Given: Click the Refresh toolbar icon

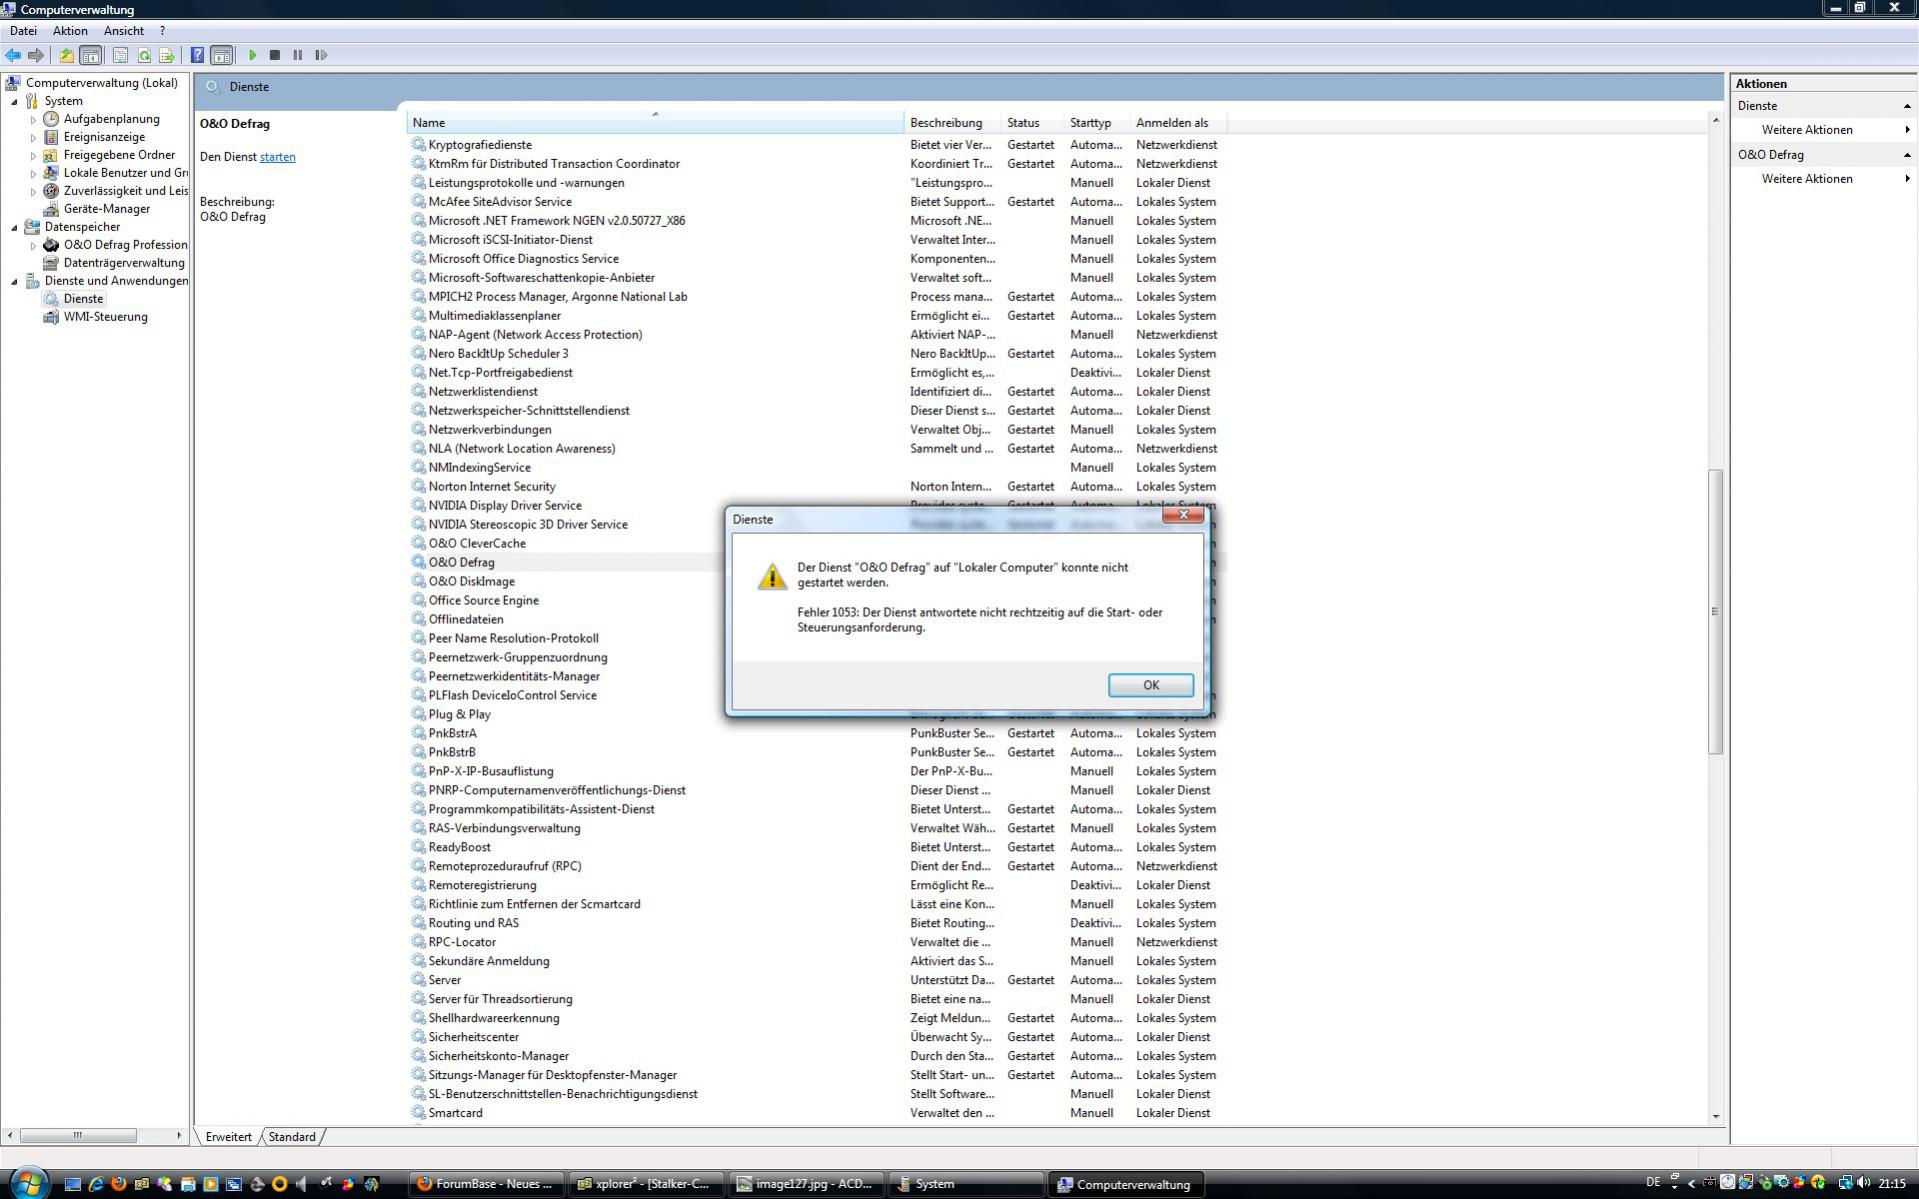Looking at the screenshot, I should point(144,55).
